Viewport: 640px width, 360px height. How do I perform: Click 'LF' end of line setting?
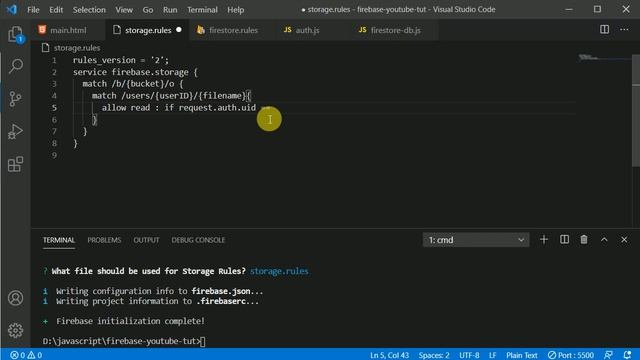click(493, 355)
